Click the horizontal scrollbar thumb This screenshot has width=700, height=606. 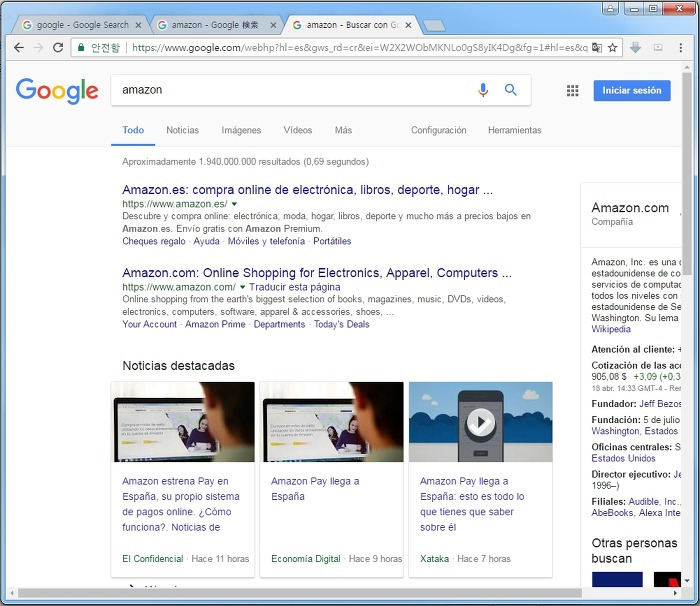300,593
